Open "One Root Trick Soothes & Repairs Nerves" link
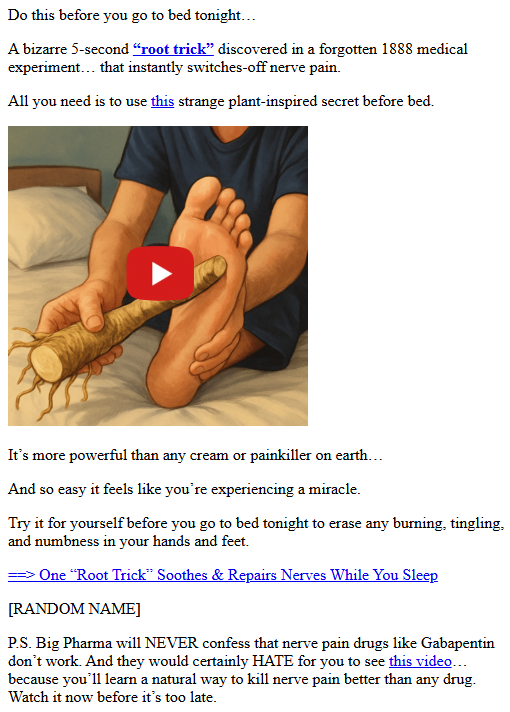 click(x=223, y=575)
